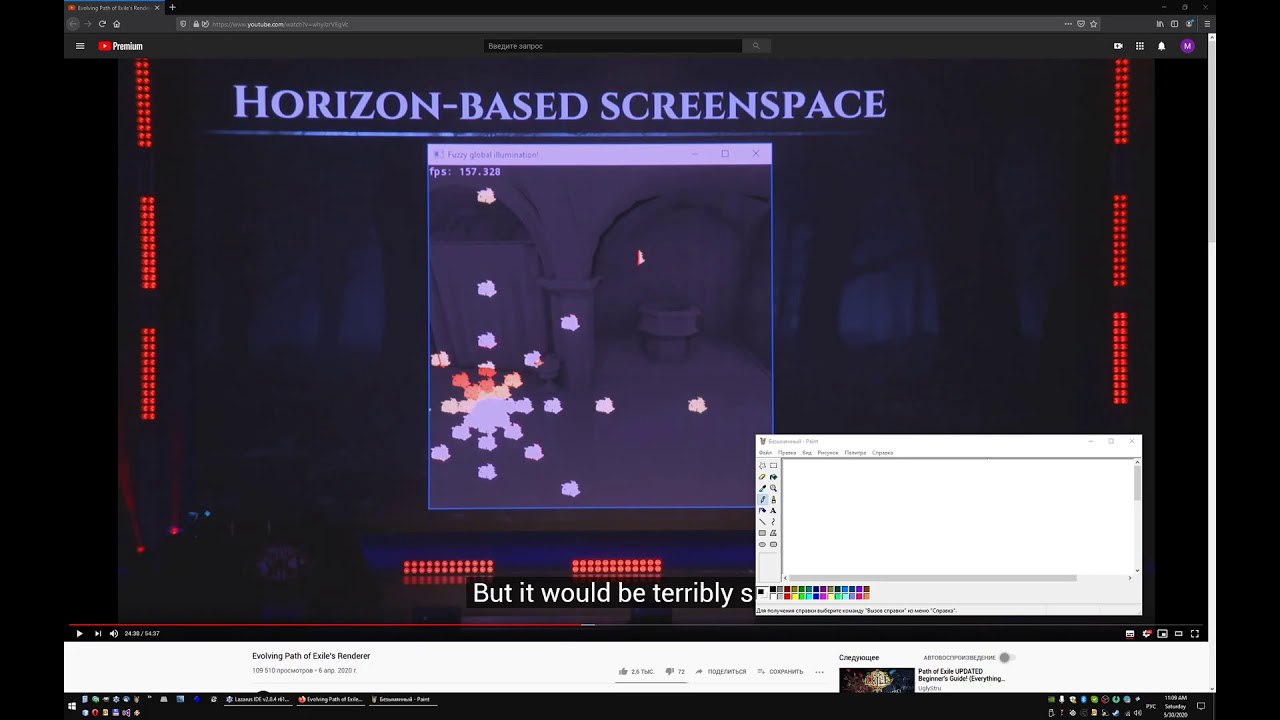Open the purple M account avatar
Image resolution: width=1280 pixels, height=720 pixels.
tap(1187, 46)
